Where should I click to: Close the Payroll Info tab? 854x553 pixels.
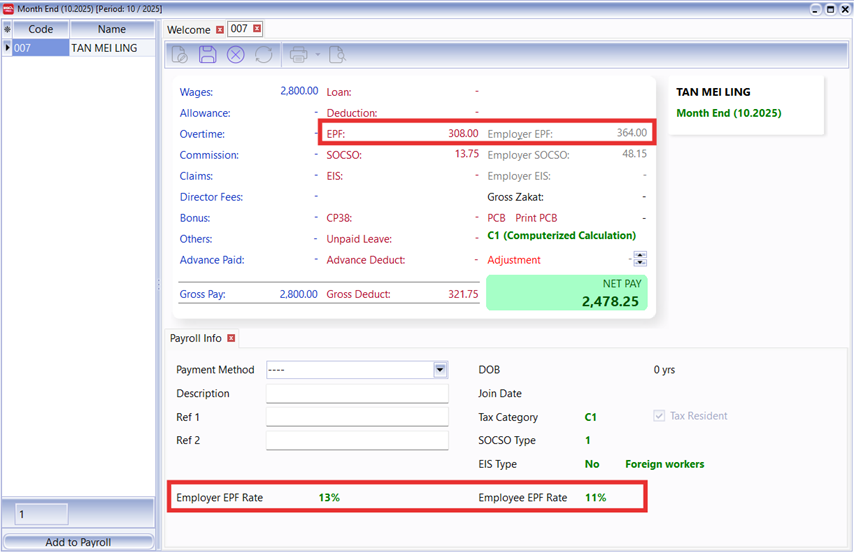pos(231,338)
